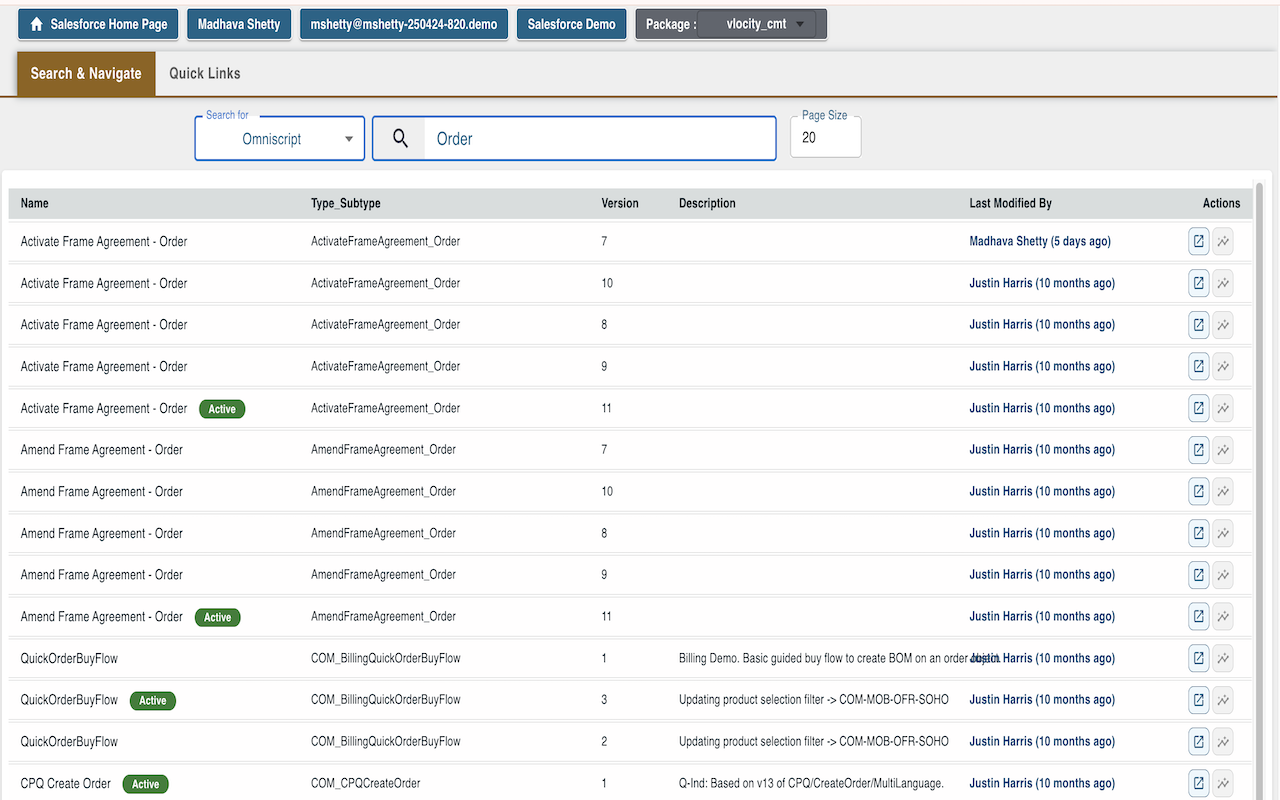The width and height of the screenshot is (1280, 800).
Task: Click the Type_Subtype column header
Action: [346, 203]
